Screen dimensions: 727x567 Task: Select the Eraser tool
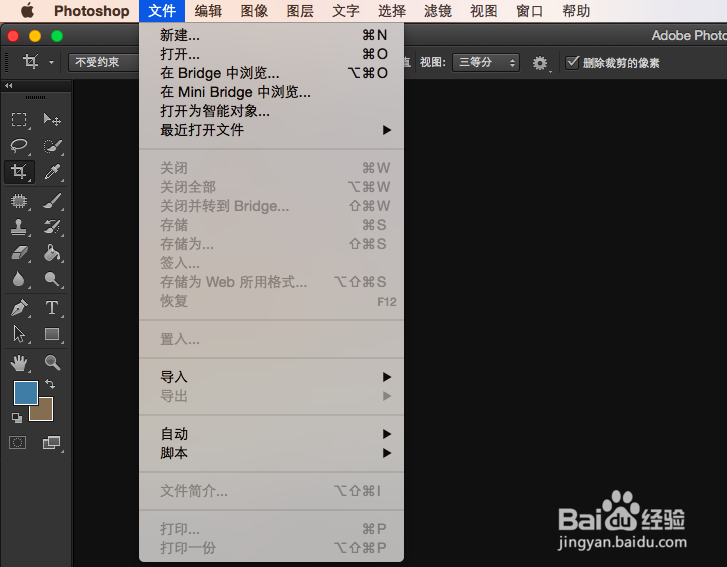click(19, 253)
